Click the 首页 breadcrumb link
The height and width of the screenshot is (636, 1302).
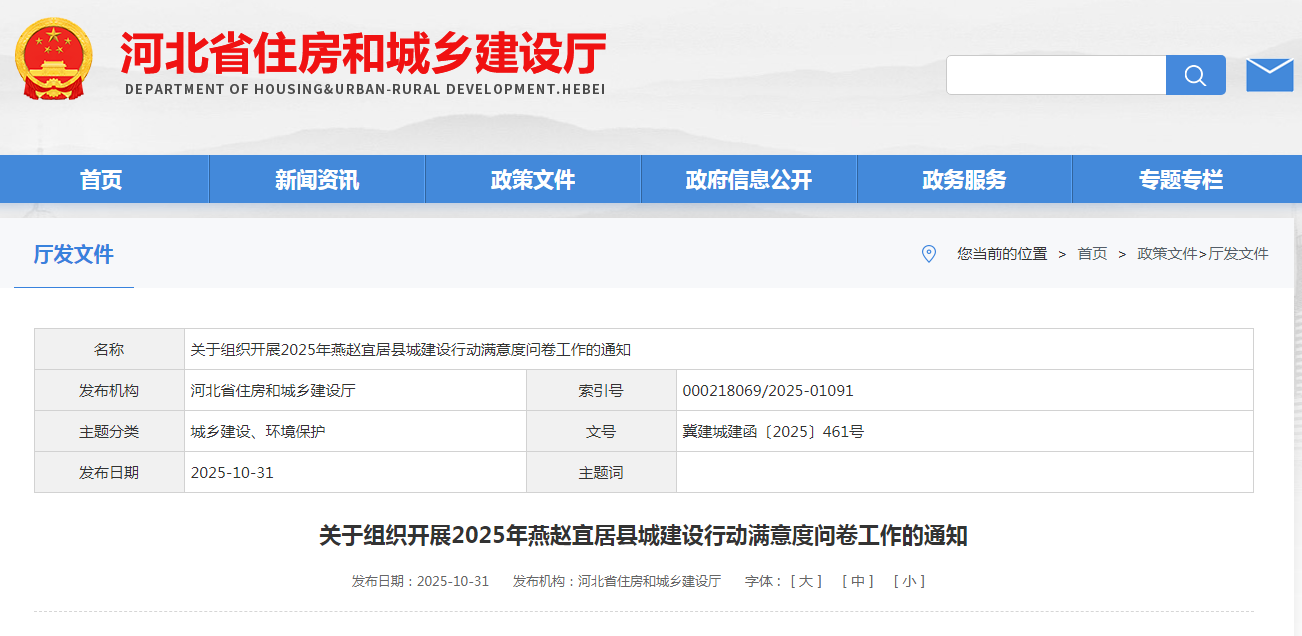[x=1092, y=254]
